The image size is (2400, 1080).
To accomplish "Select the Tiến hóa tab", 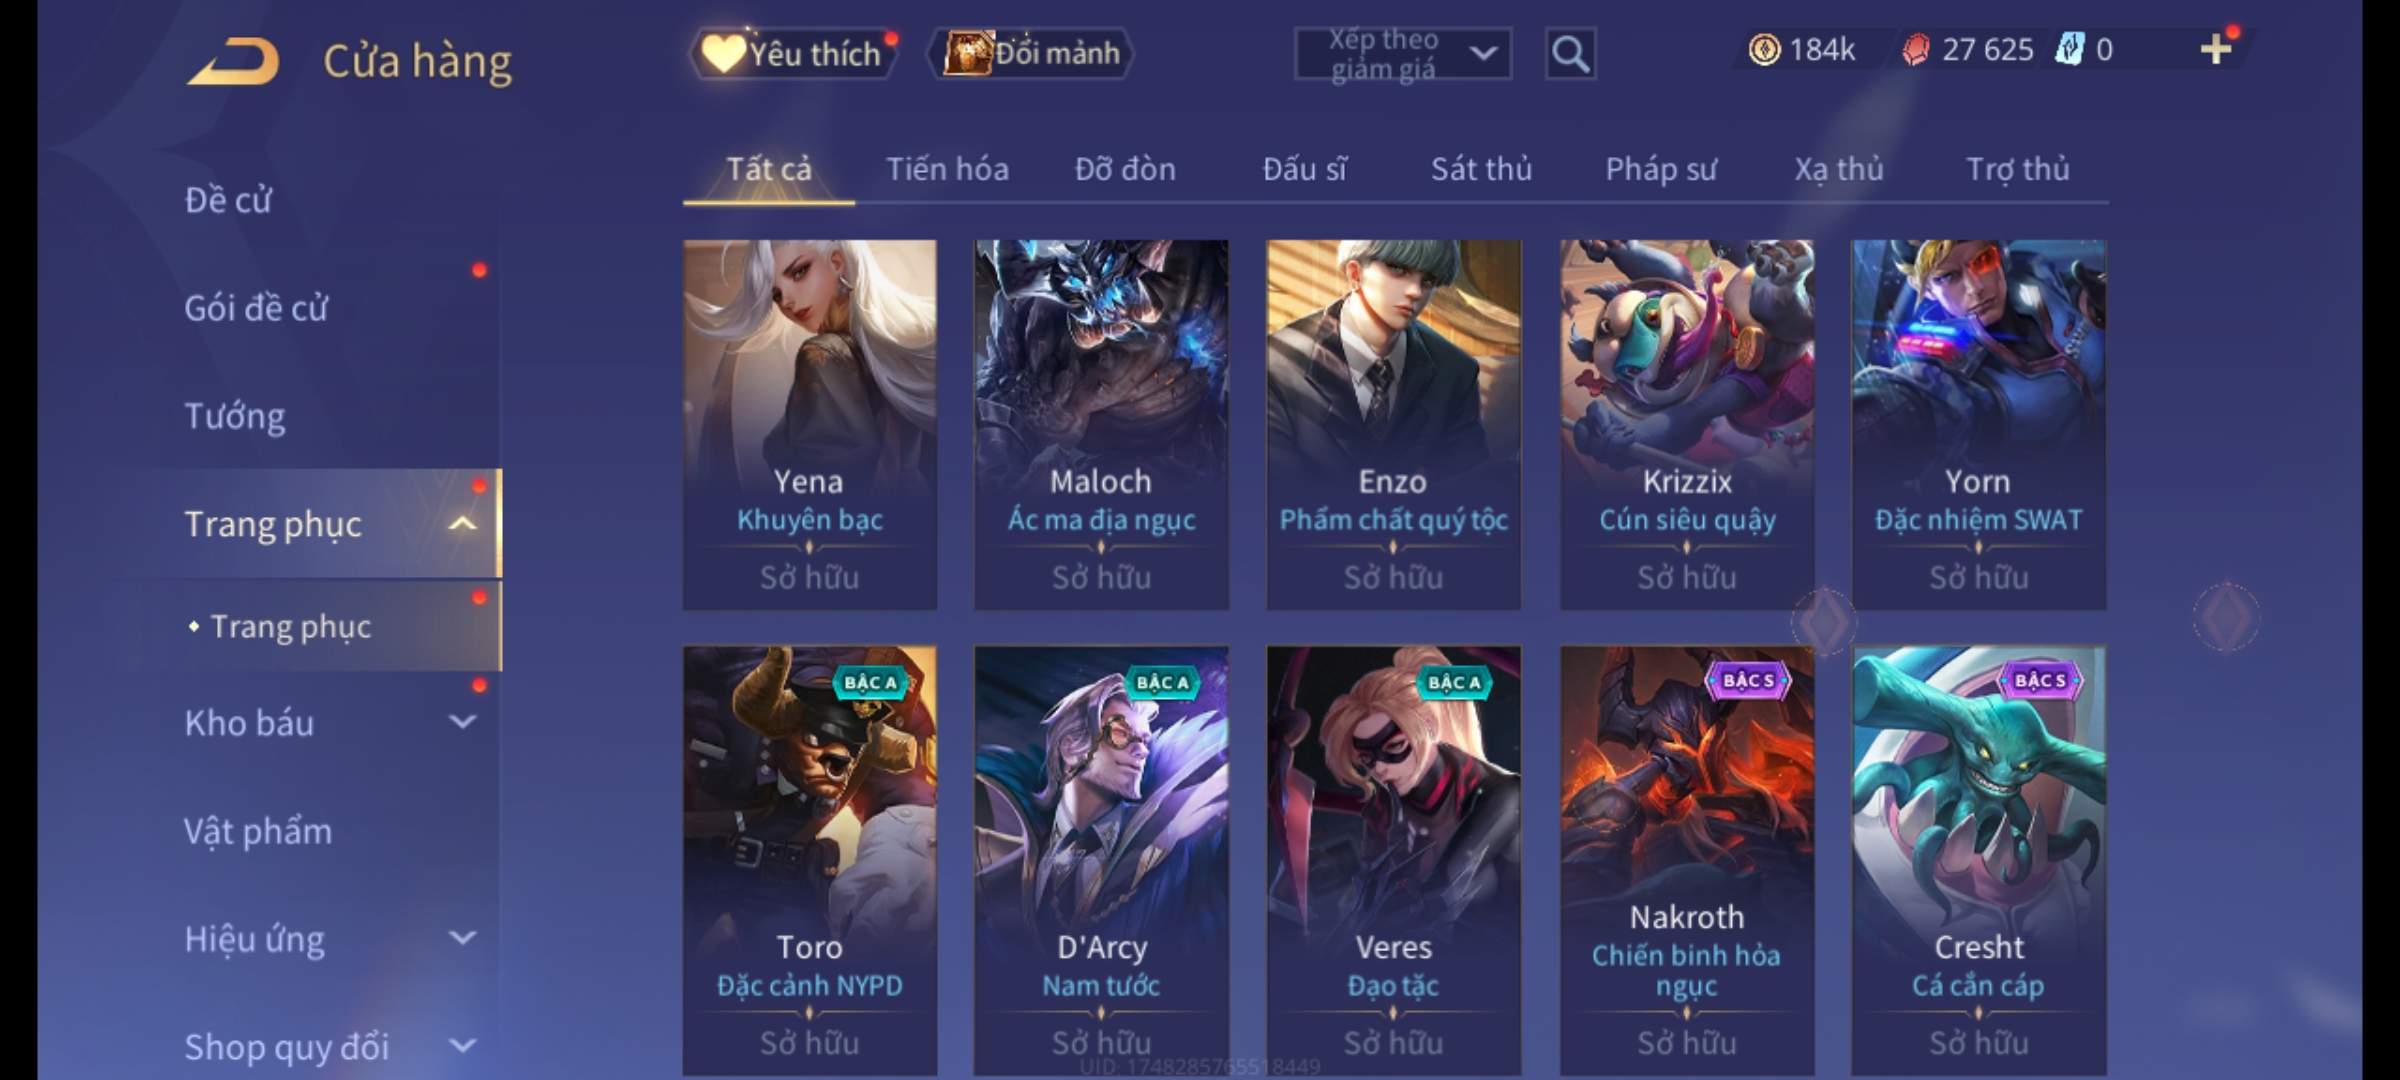I will pos(947,169).
